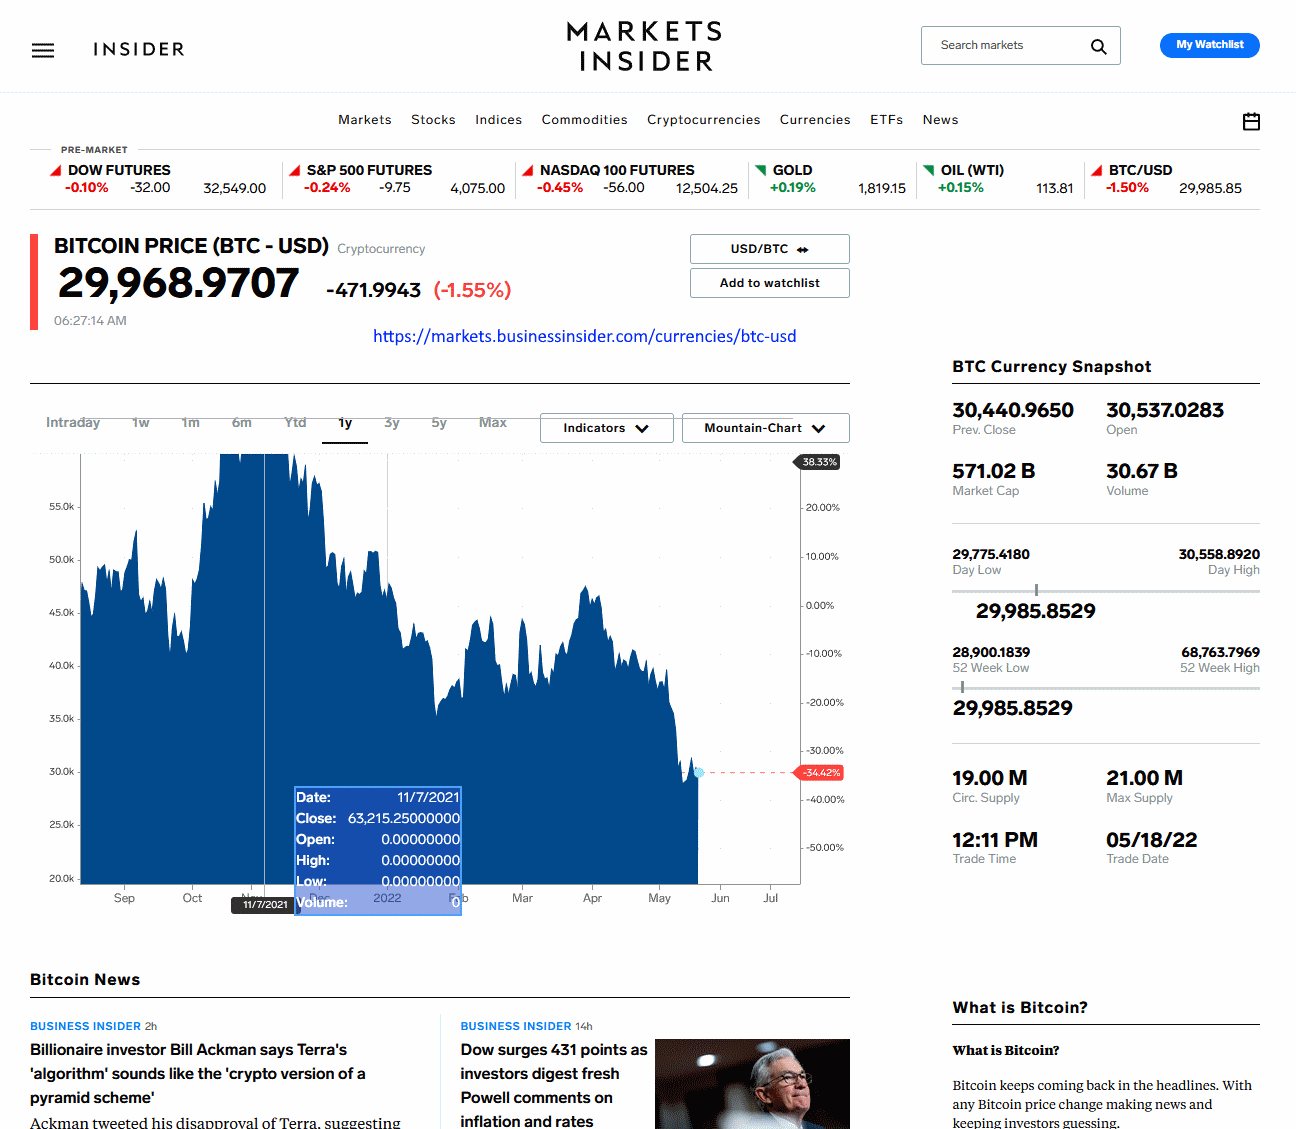This screenshot has height=1129, width=1296.
Task: Select the Max chart range
Action: click(x=493, y=423)
